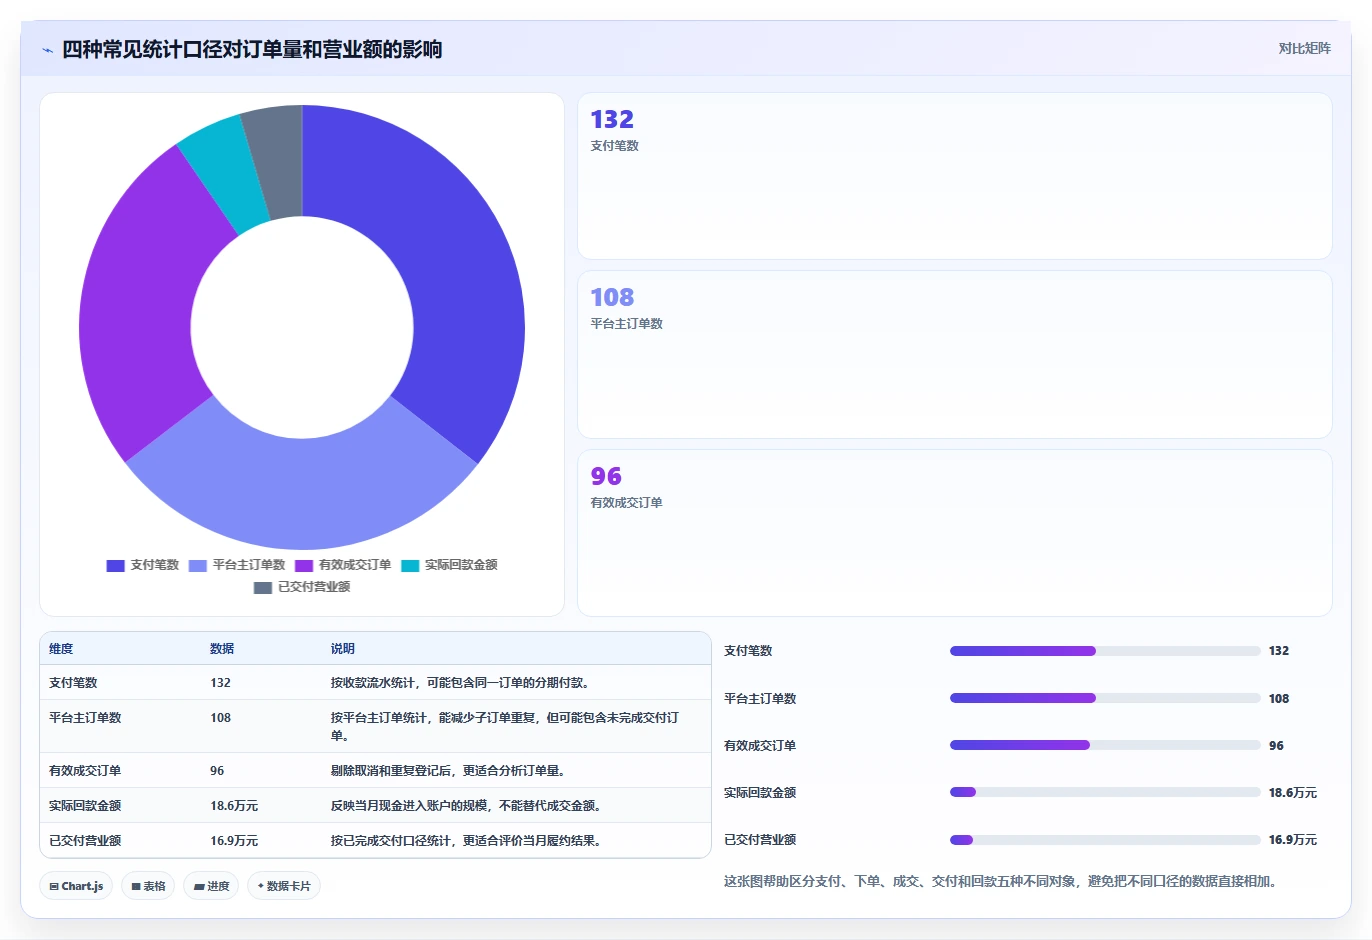Toggle the 实际回款金额 legend color box
The height and width of the screenshot is (940, 1372).
pyautogui.click(x=410, y=565)
